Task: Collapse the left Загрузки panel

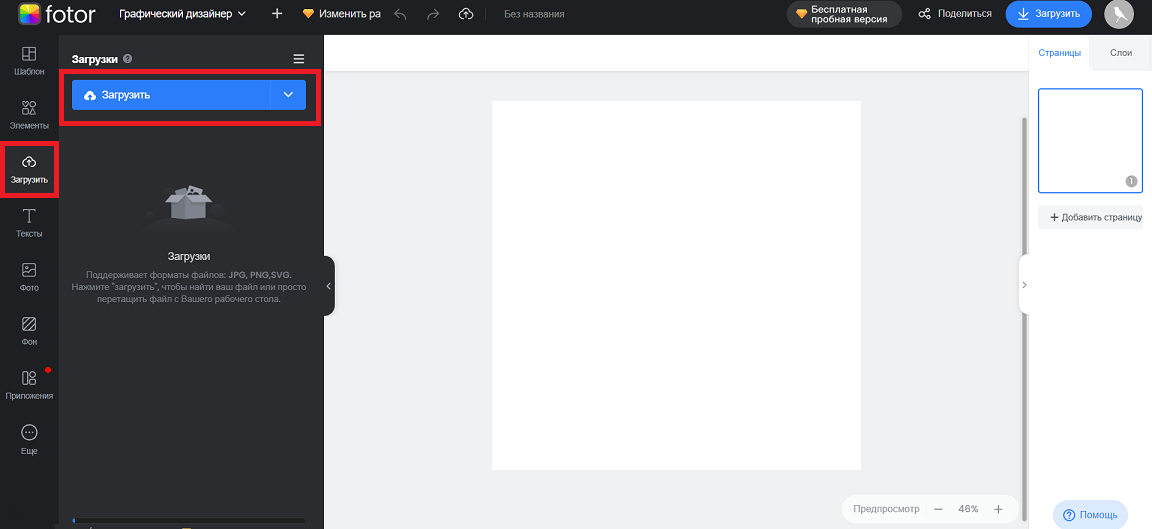Action: pyautogui.click(x=328, y=286)
